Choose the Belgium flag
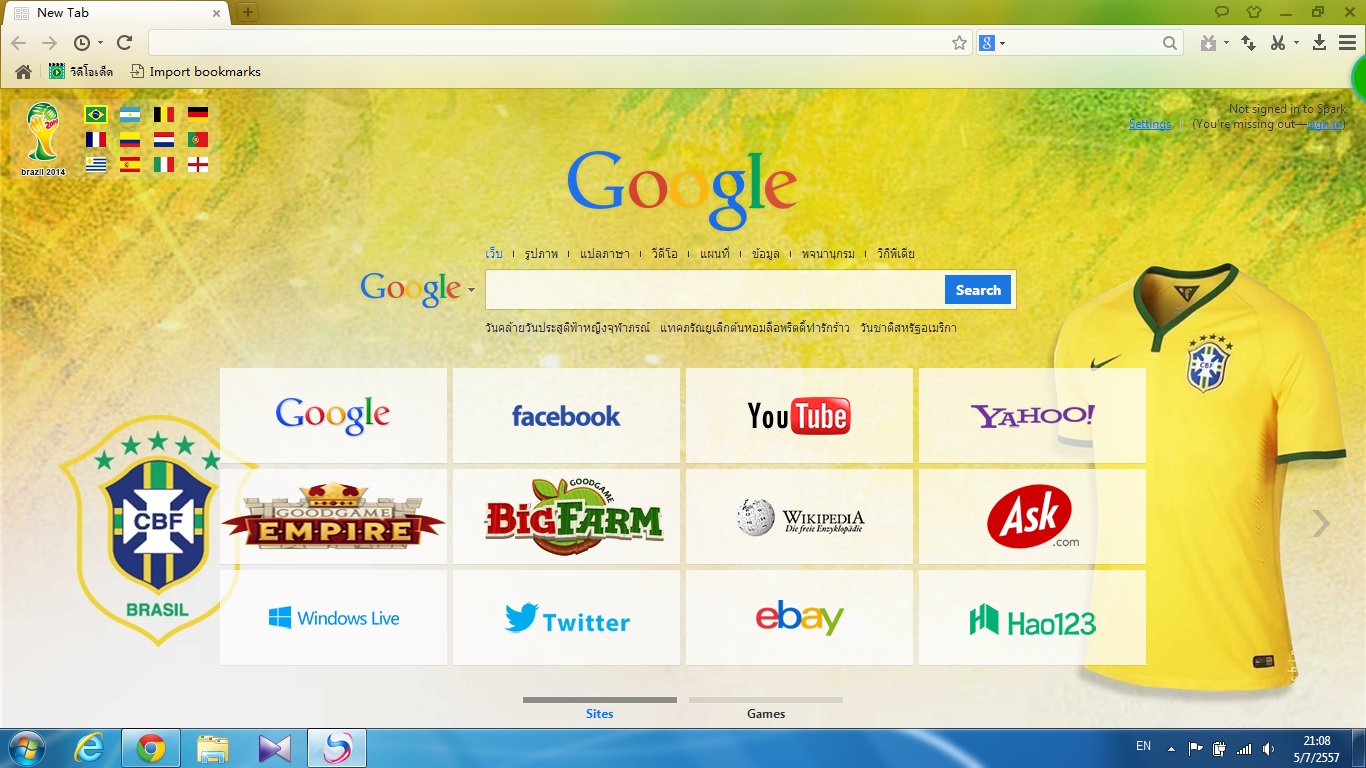This screenshot has width=1366, height=768. coord(164,114)
